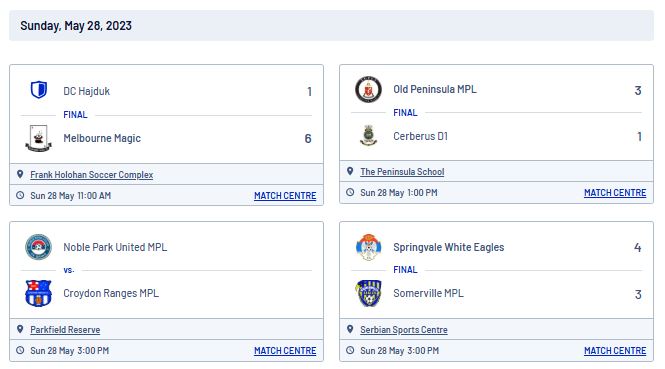Click the Noble Park United MPL logo

(39, 246)
